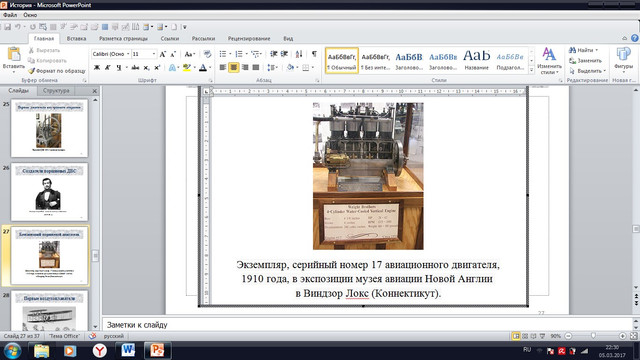Increase paragraph indent
The image size is (640, 360).
(284, 54)
